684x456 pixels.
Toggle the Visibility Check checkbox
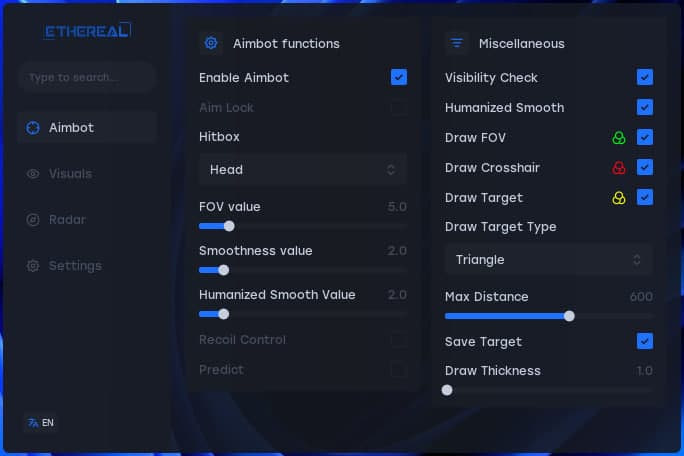[x=645, y=77]
